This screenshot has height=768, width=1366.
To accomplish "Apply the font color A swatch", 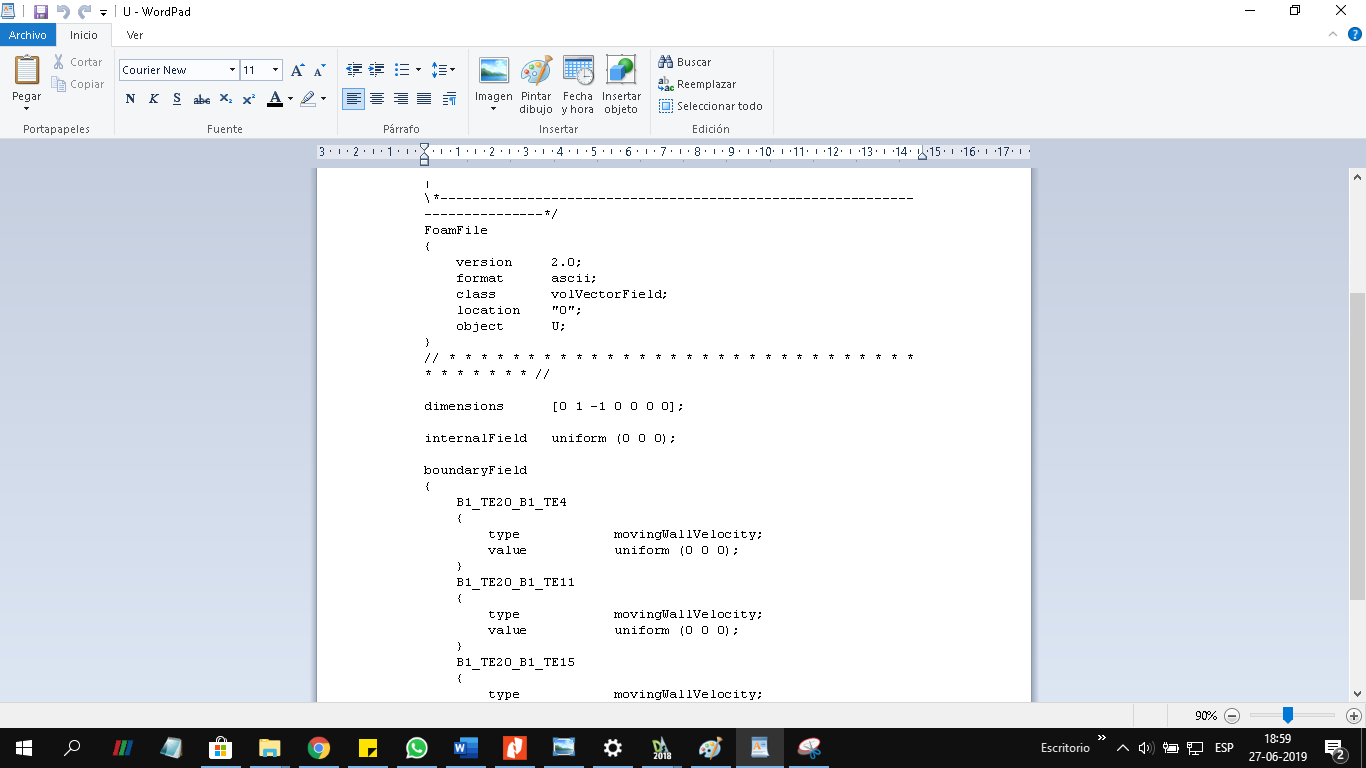I will click(275, 99).
